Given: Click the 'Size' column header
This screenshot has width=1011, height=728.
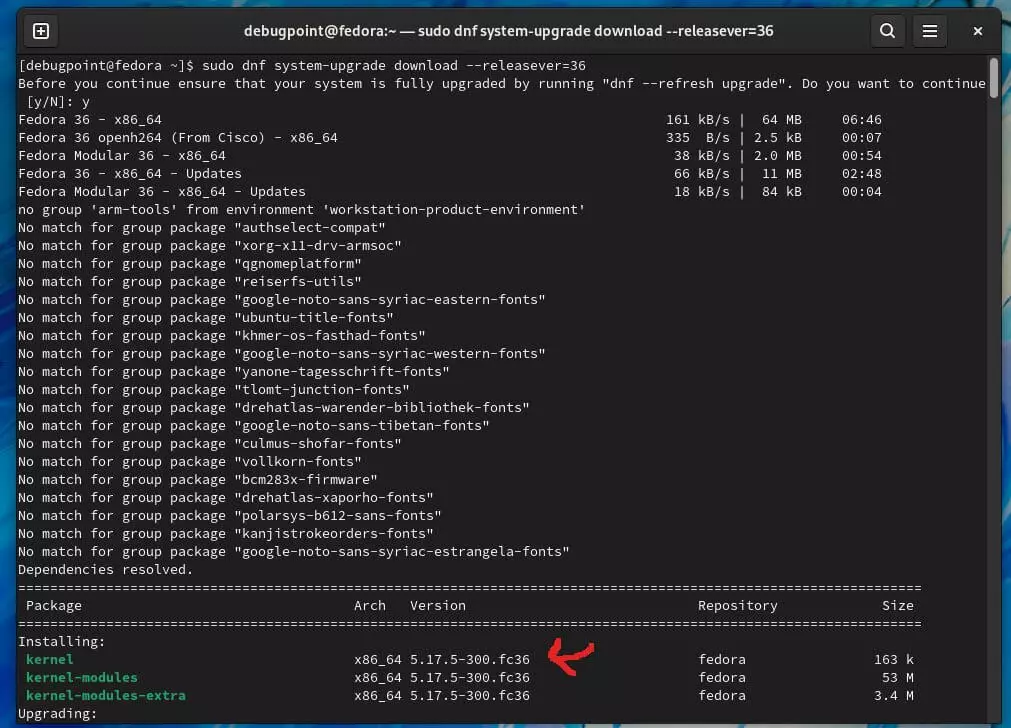Looking at the screenshot, I should click(898, 606).
